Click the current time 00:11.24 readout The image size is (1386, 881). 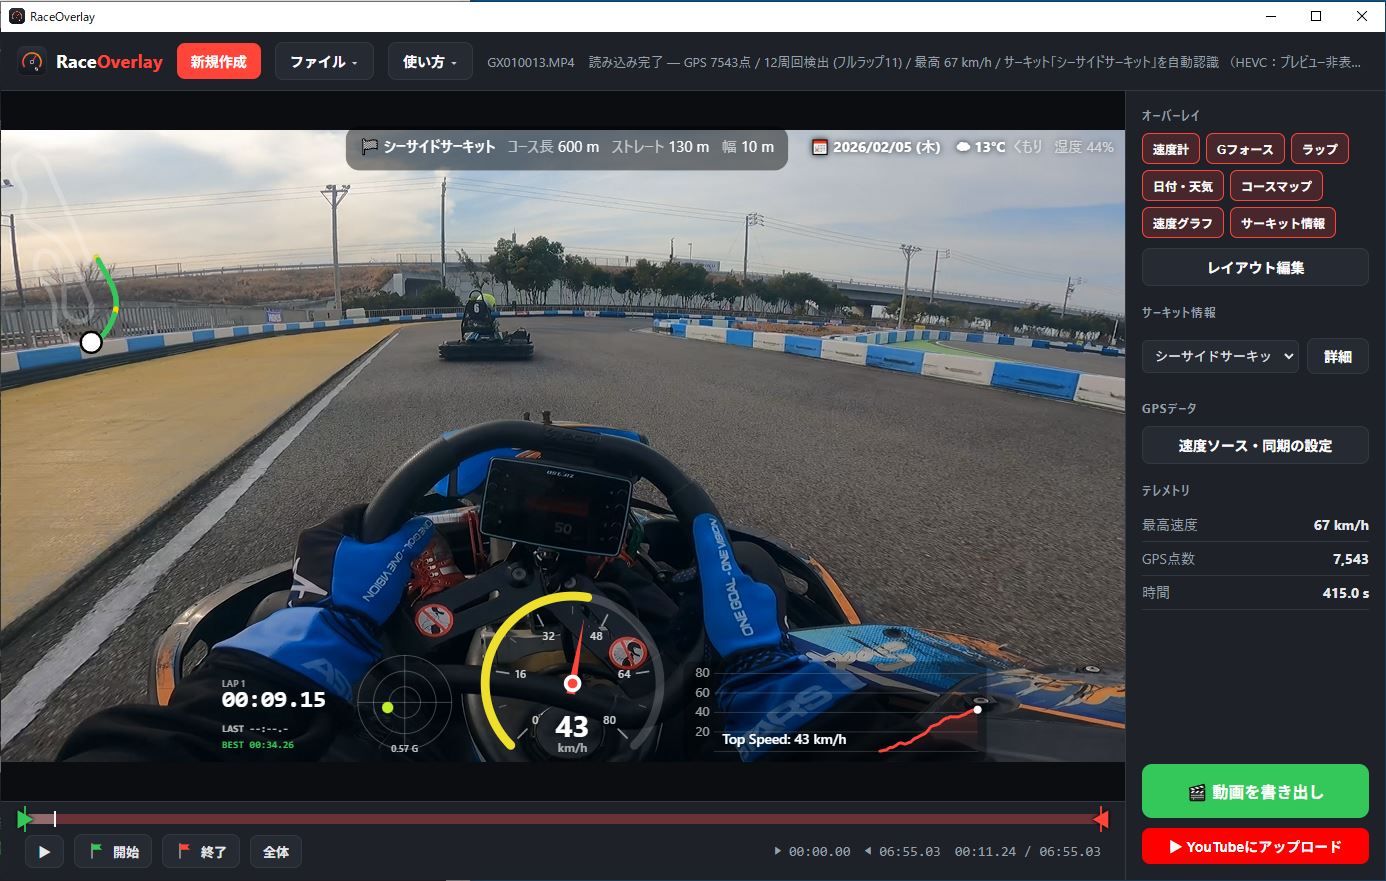point(985,852)
